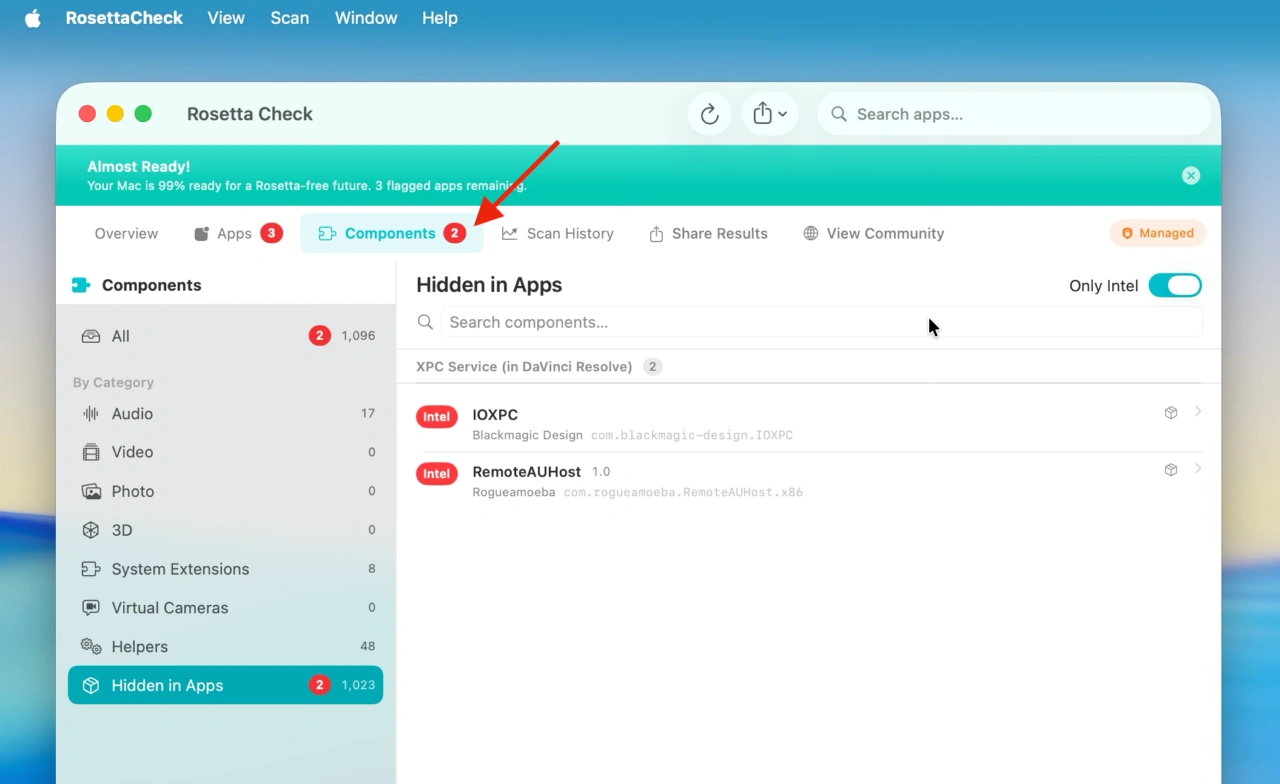1280x784 pixels.
Task: Click the magnifier icon in Search apps
Action: click(839, 114)
